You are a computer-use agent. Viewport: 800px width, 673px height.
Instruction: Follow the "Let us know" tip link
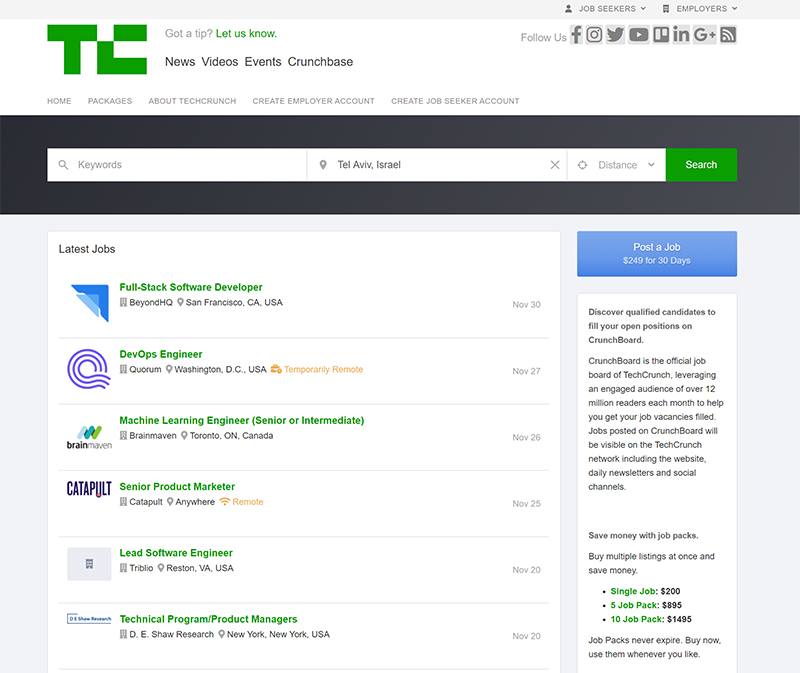[246, 34]
